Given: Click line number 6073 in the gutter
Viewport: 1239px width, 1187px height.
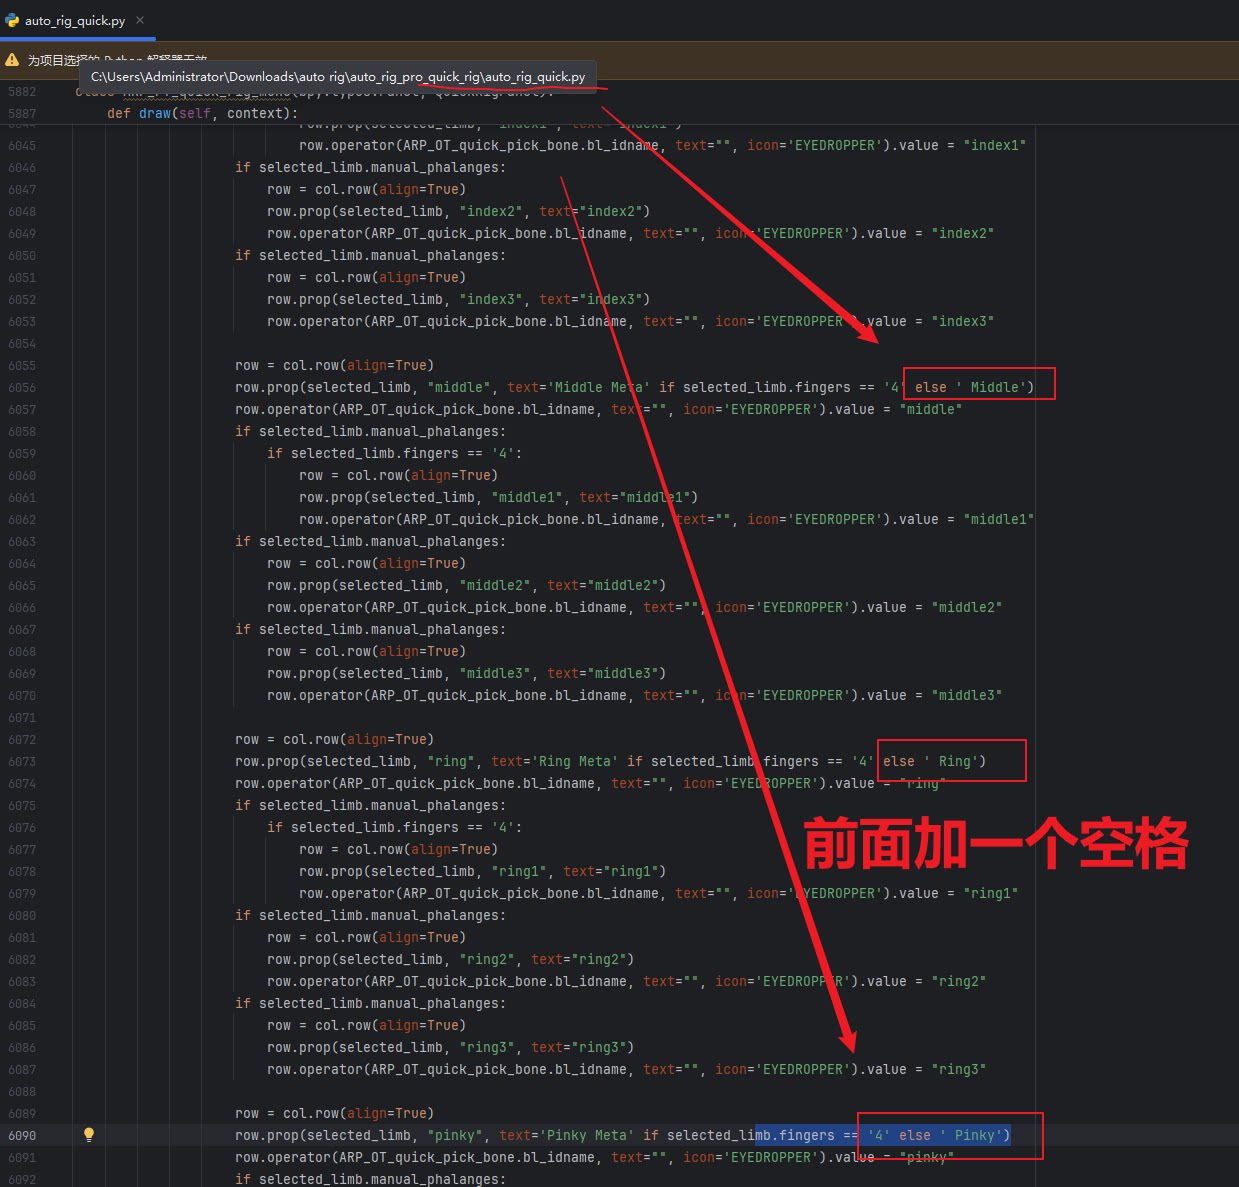Looking at the screenshot, I should [22, 761].
